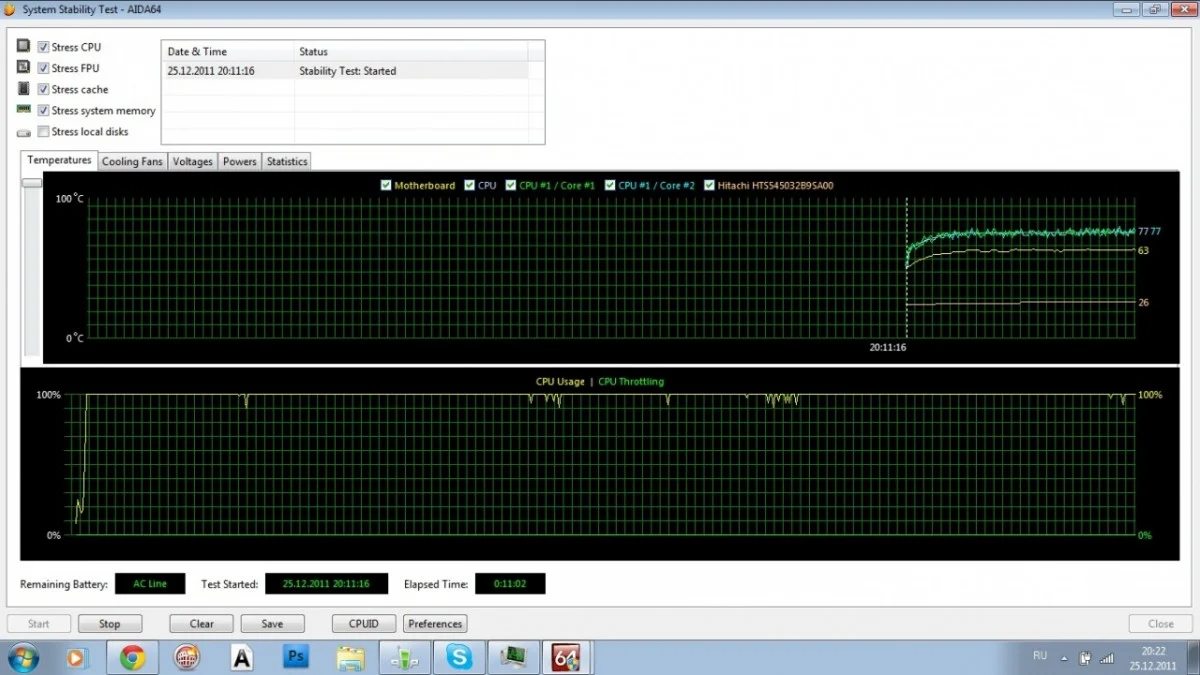The width and height of the screenshot is (1200, 675).
Task: Select the Temperatures tab
Action: click(59, 160)
